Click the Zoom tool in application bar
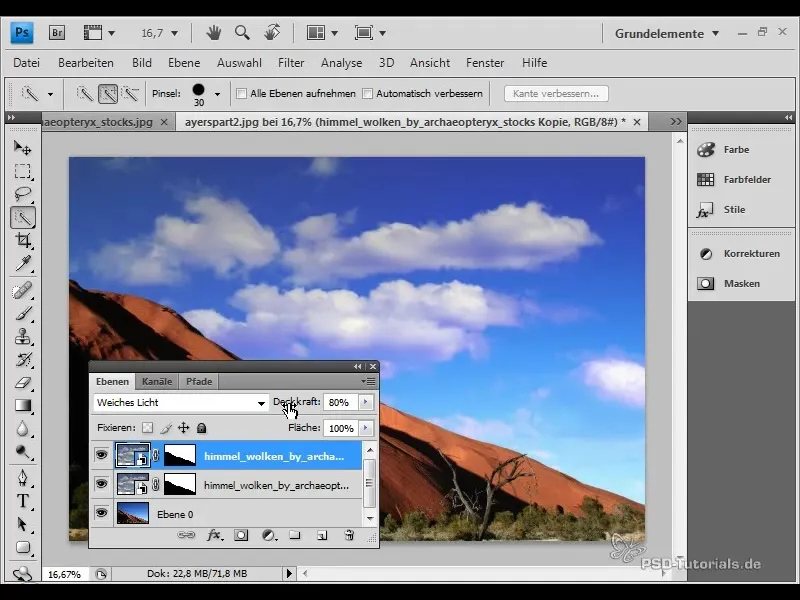Viewport: 800px width, 600px height. 242,33
